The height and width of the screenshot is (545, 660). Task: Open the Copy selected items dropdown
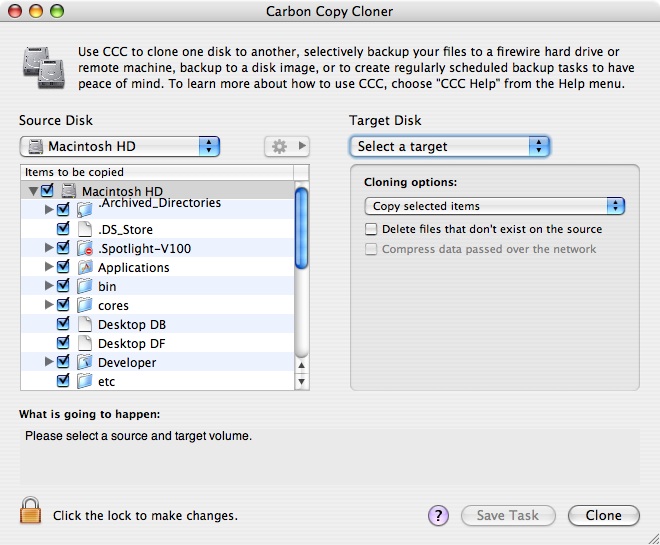[x=494, y=206]
